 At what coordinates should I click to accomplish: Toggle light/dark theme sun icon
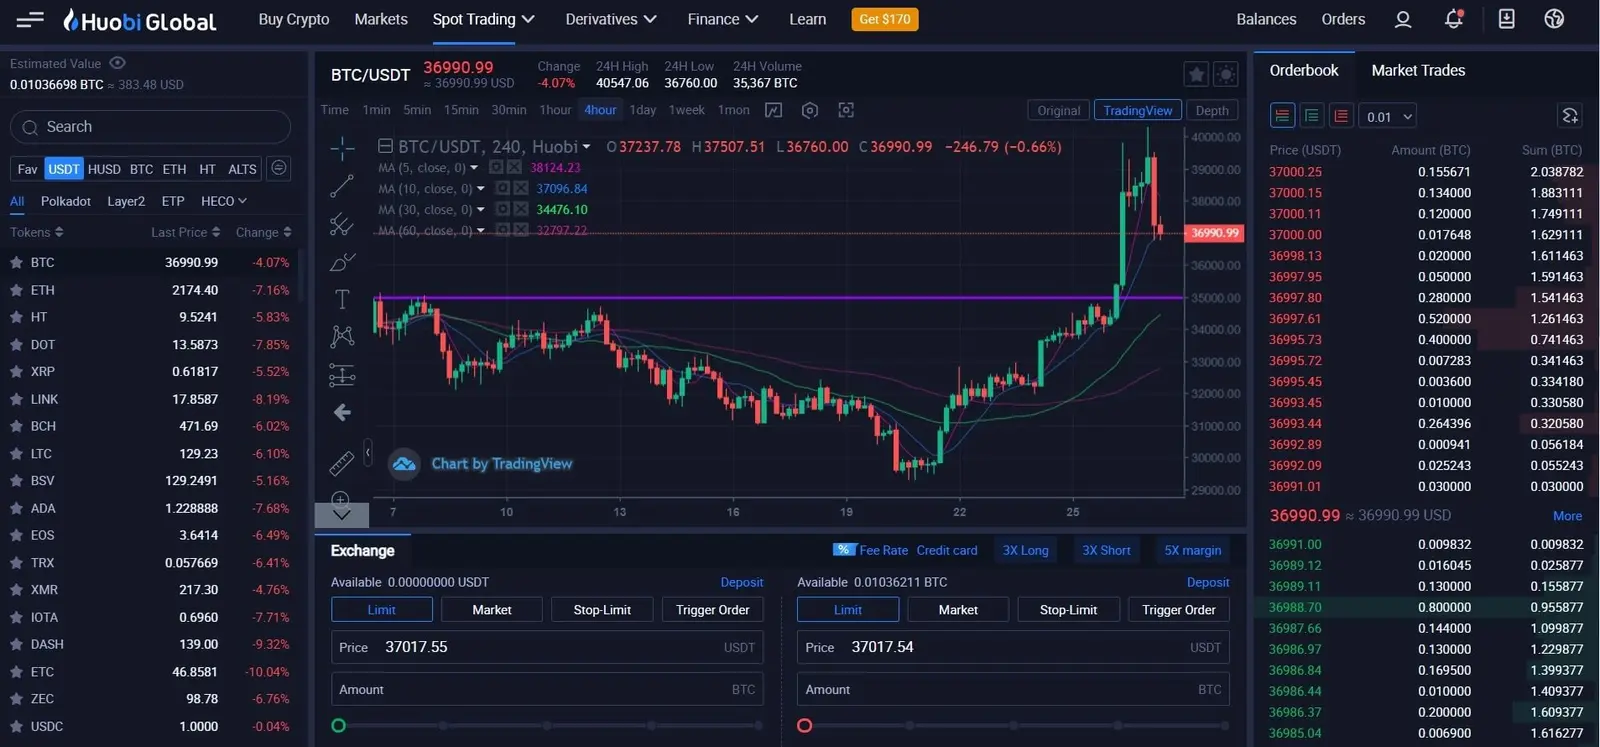(x=1225, y=74)
